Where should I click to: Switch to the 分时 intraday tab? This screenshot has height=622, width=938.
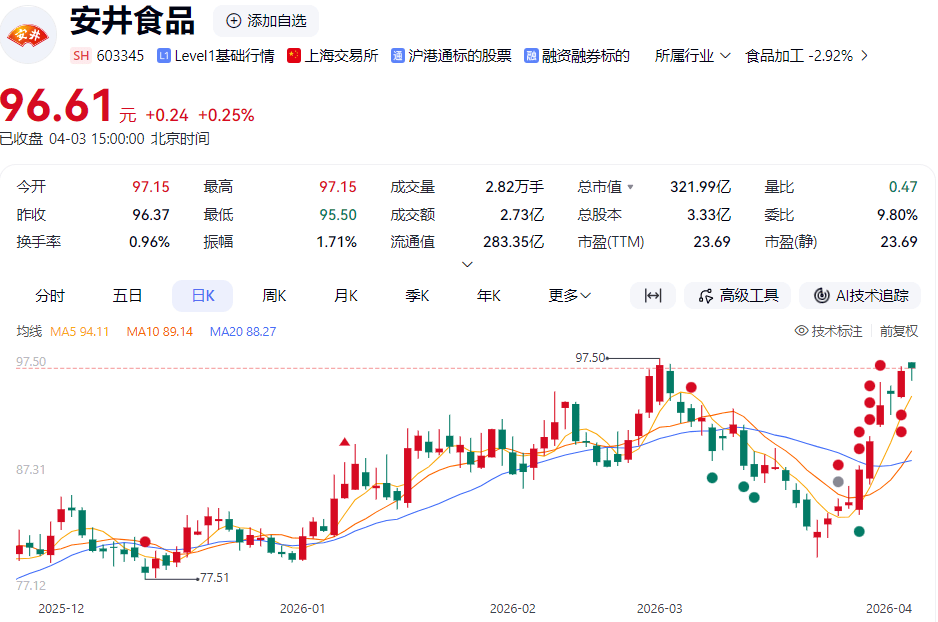pyautogui.click(x=50, y=294)
